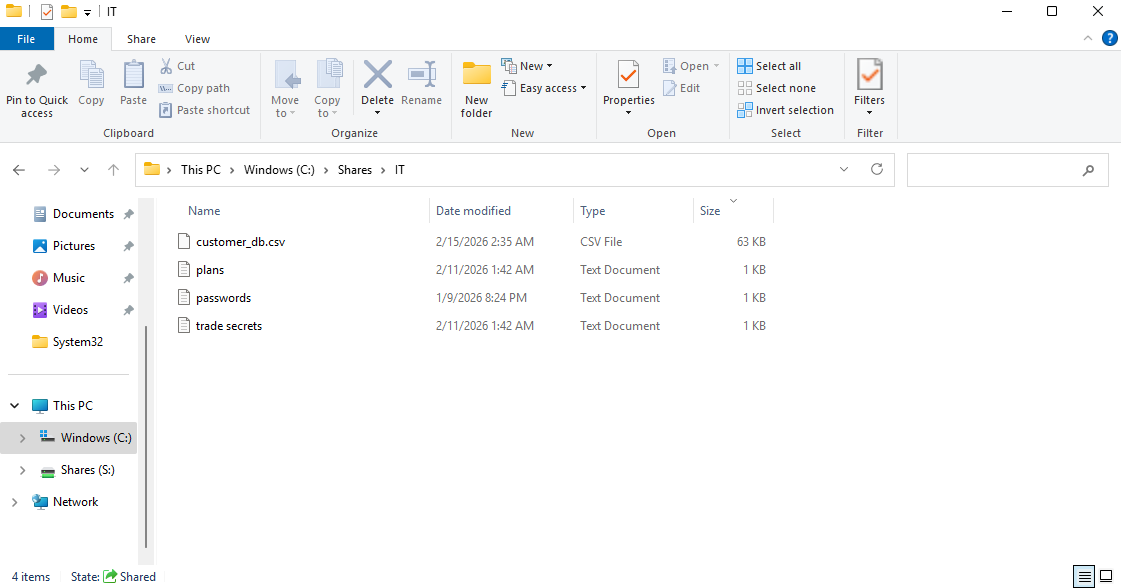Click inside the search box
This screenshot has height=588, width=1121.
click(995, 170)
